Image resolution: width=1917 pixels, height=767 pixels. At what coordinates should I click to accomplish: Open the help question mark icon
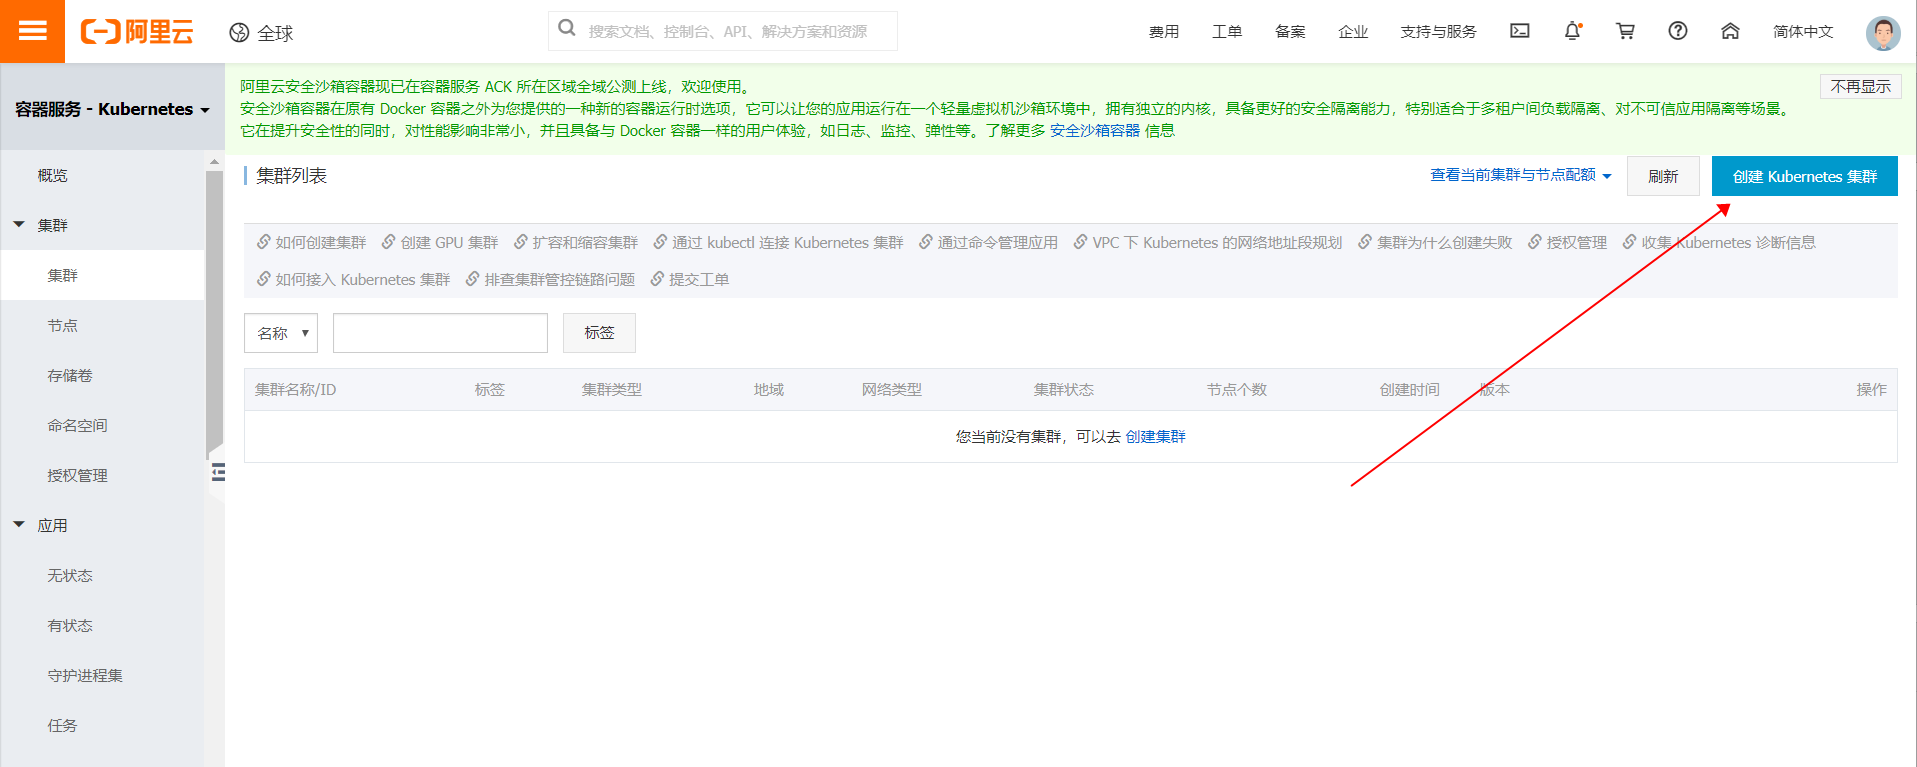(1678, 31)
